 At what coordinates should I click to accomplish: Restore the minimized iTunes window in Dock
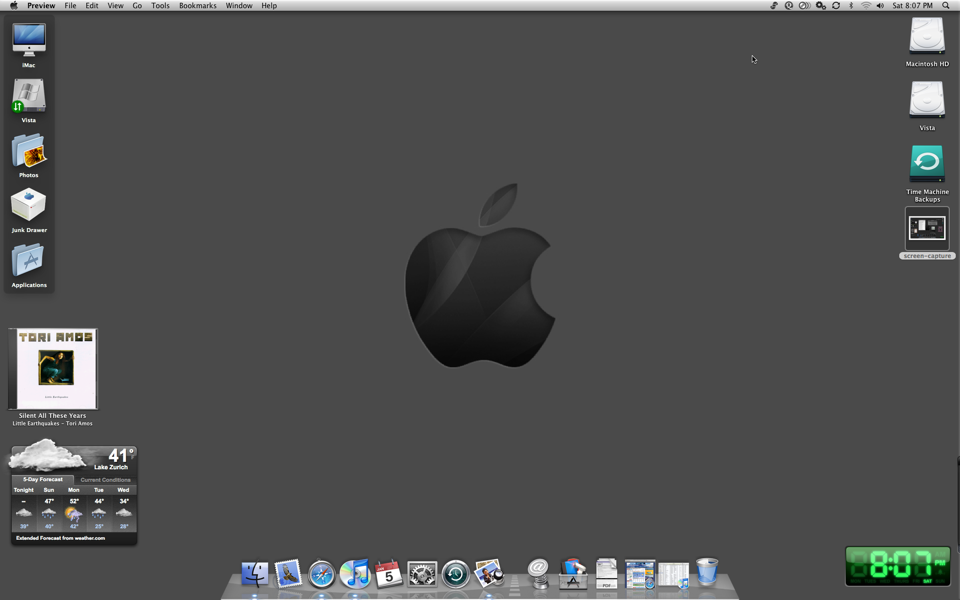673,576
